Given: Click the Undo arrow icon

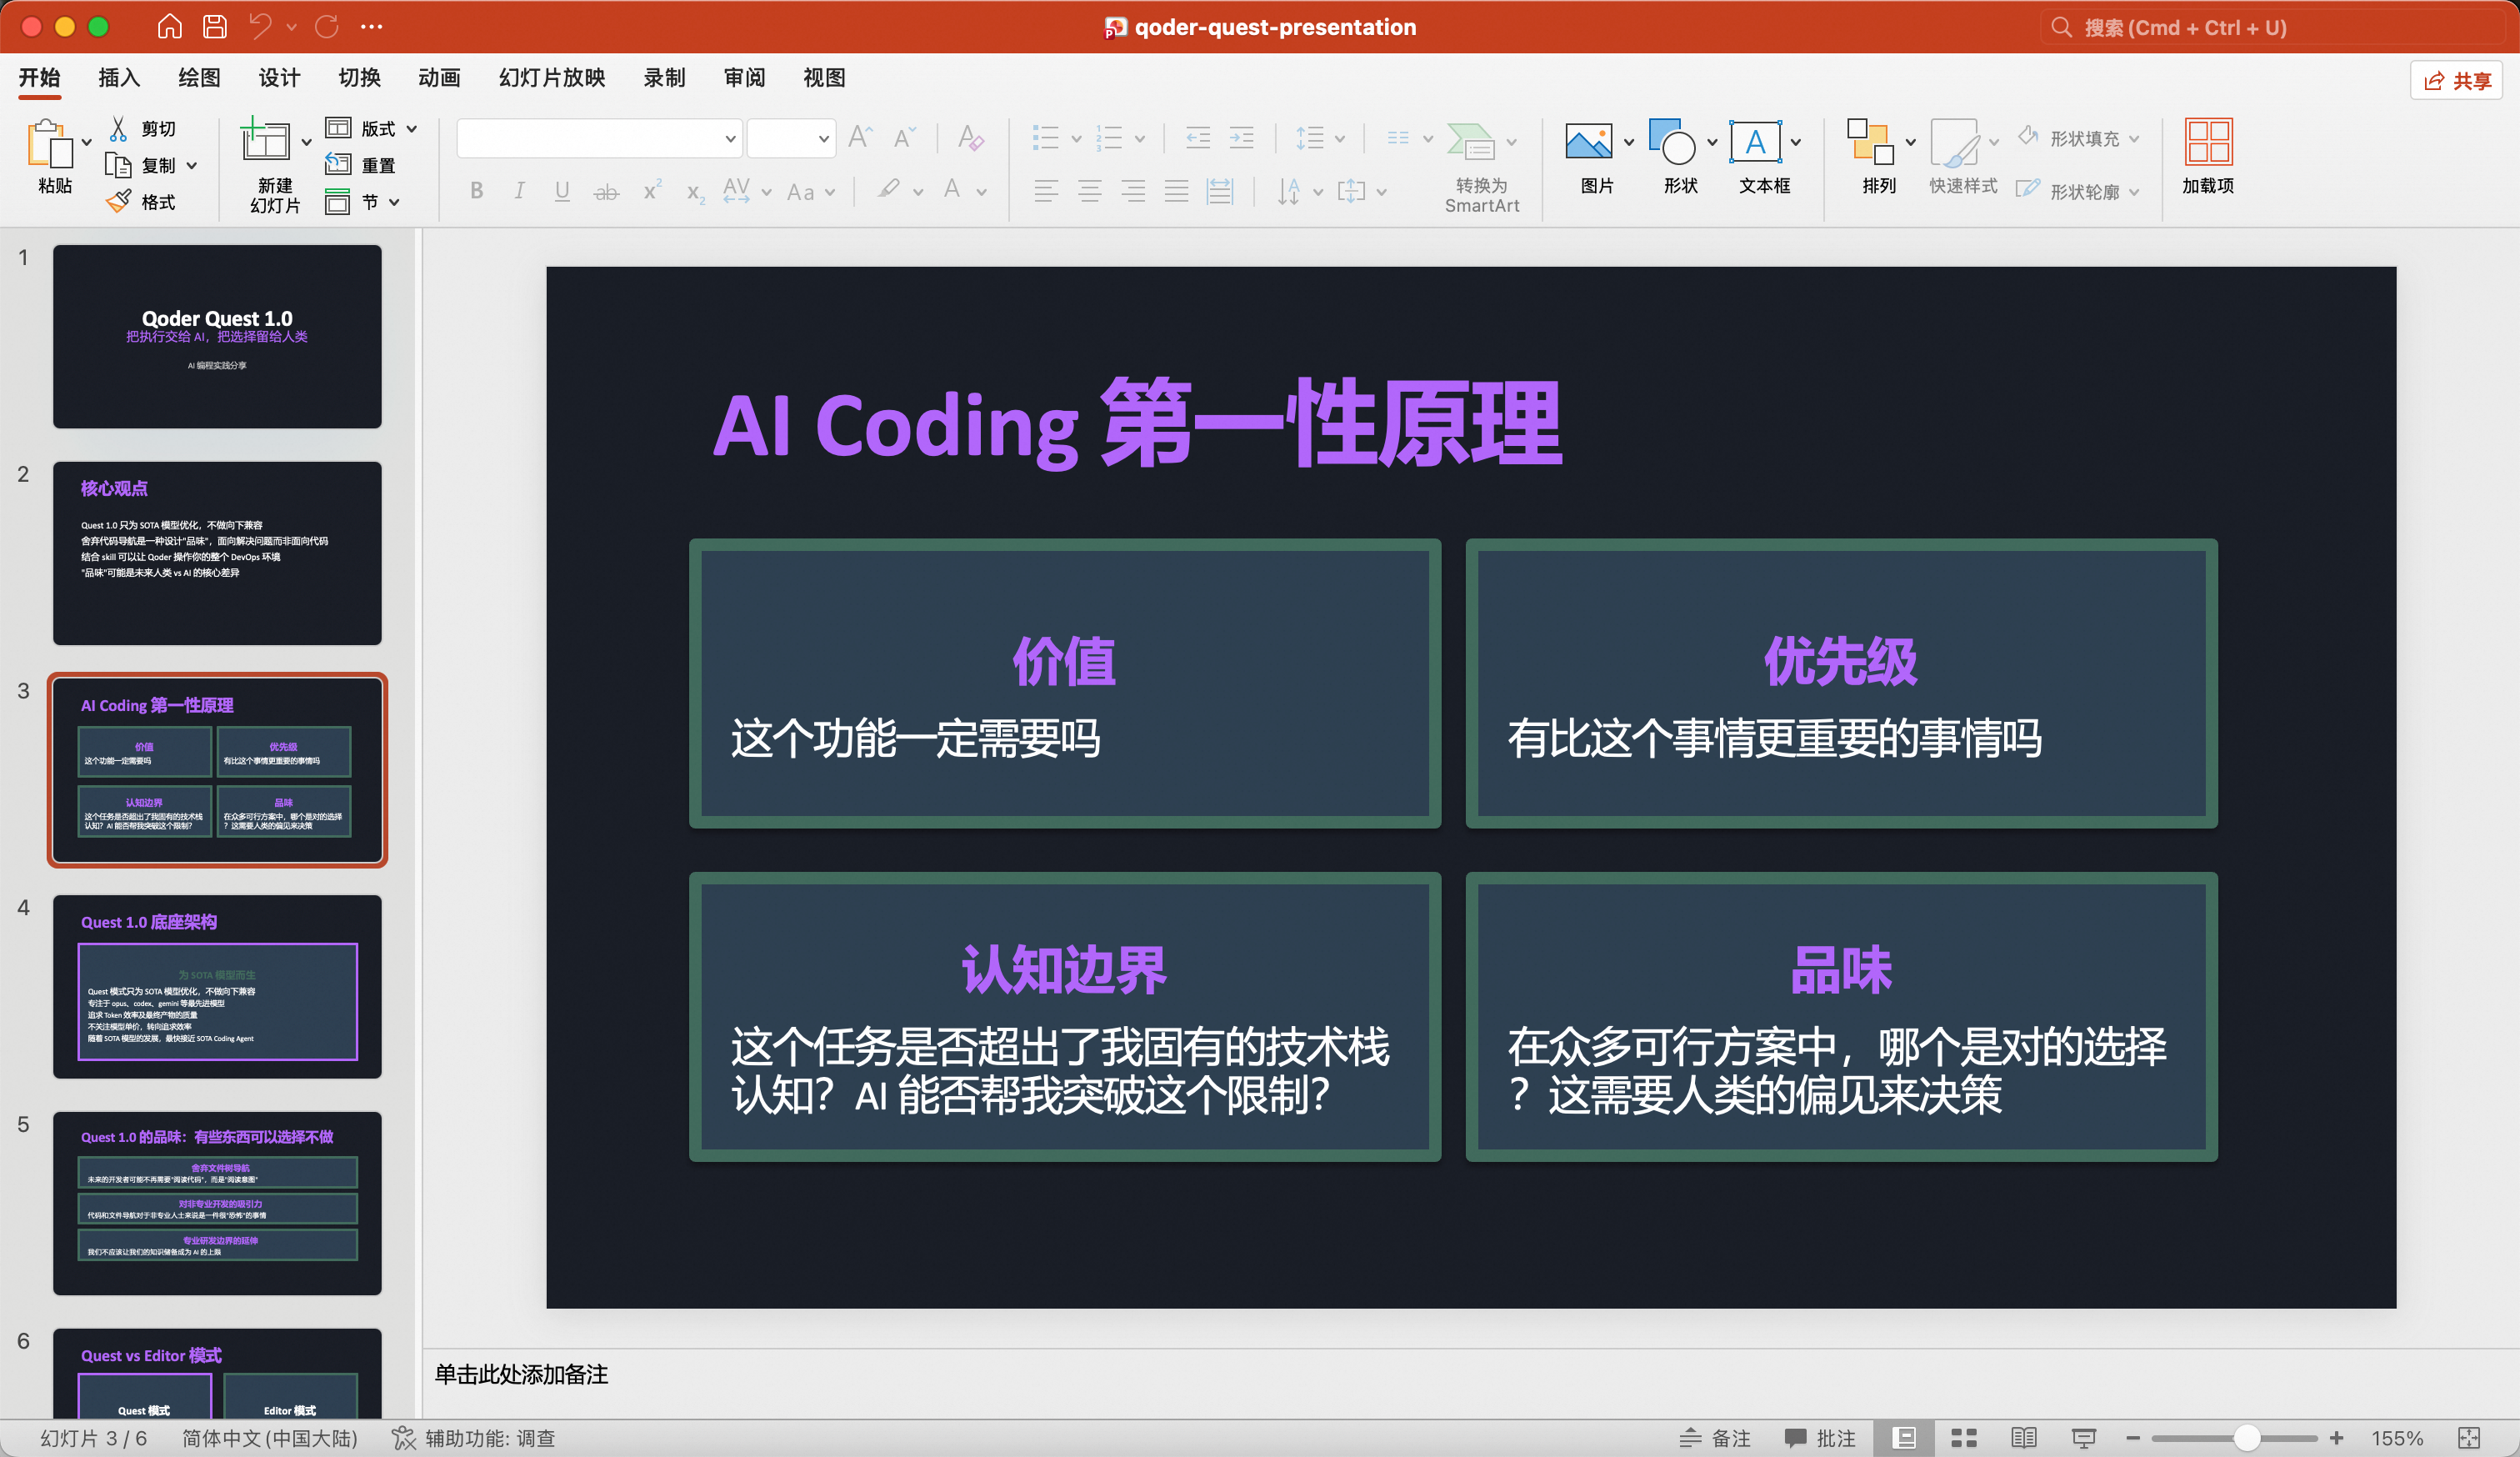Looking at the screenshot, I should pyautogui.click(x=260, y=27).
